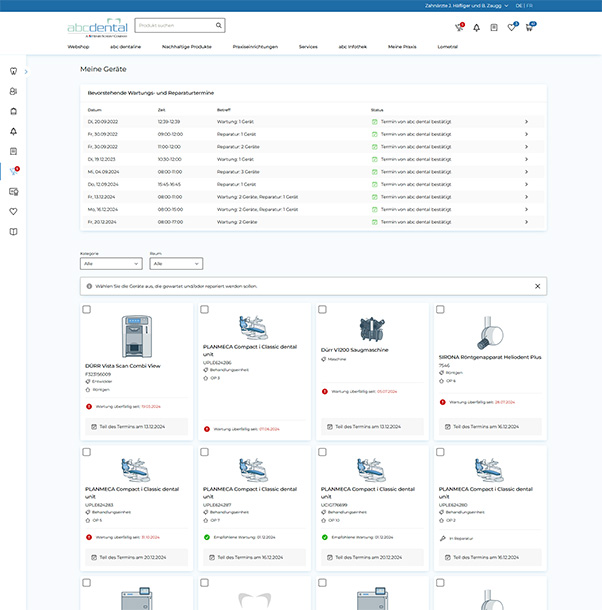Open the Kategorie dropdown filter
The height and width of the screenshot is (610, 602).
click(x=111, y=264)
